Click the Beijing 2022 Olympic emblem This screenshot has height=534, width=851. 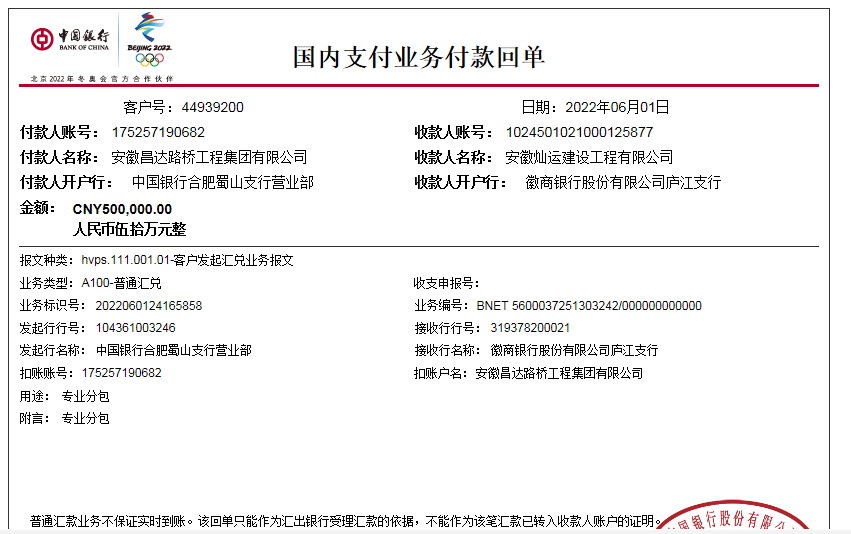pos(150,39)
